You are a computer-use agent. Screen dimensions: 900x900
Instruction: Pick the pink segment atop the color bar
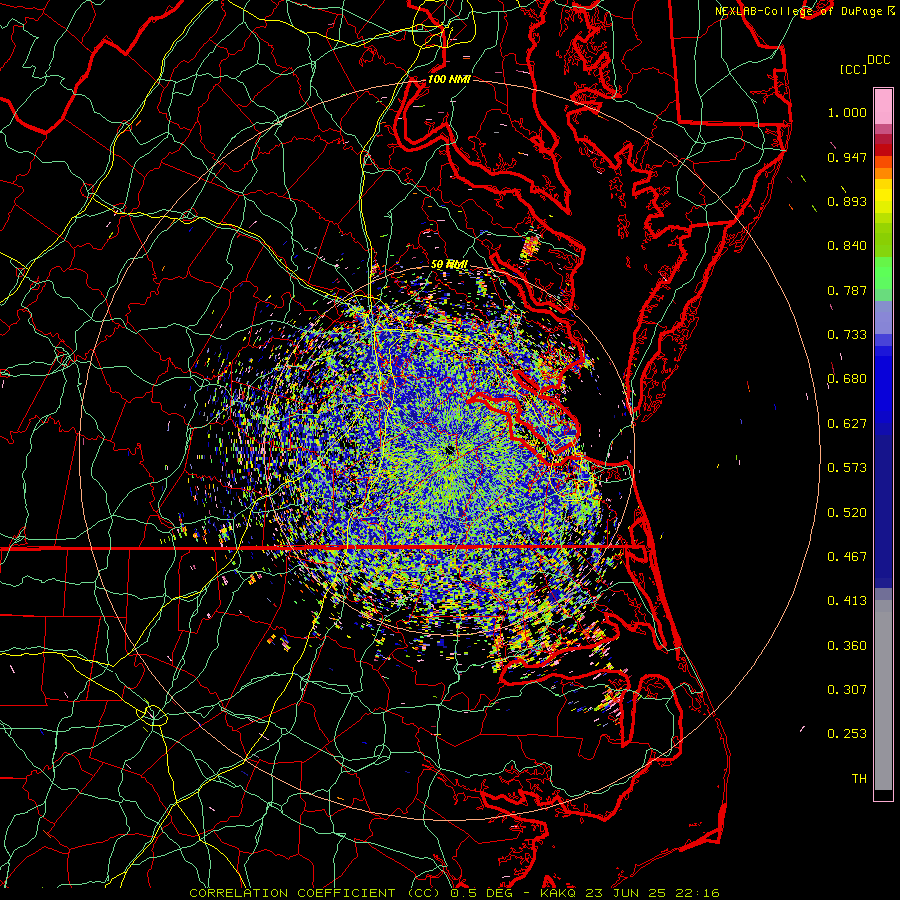click(883, 107)
